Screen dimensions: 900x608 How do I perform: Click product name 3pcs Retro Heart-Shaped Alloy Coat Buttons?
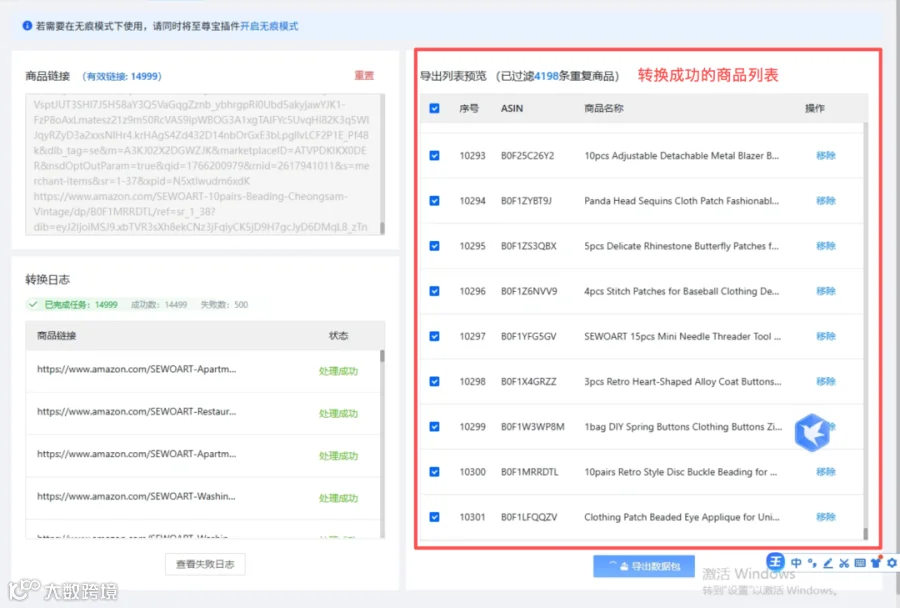click(x=682, y=381)
